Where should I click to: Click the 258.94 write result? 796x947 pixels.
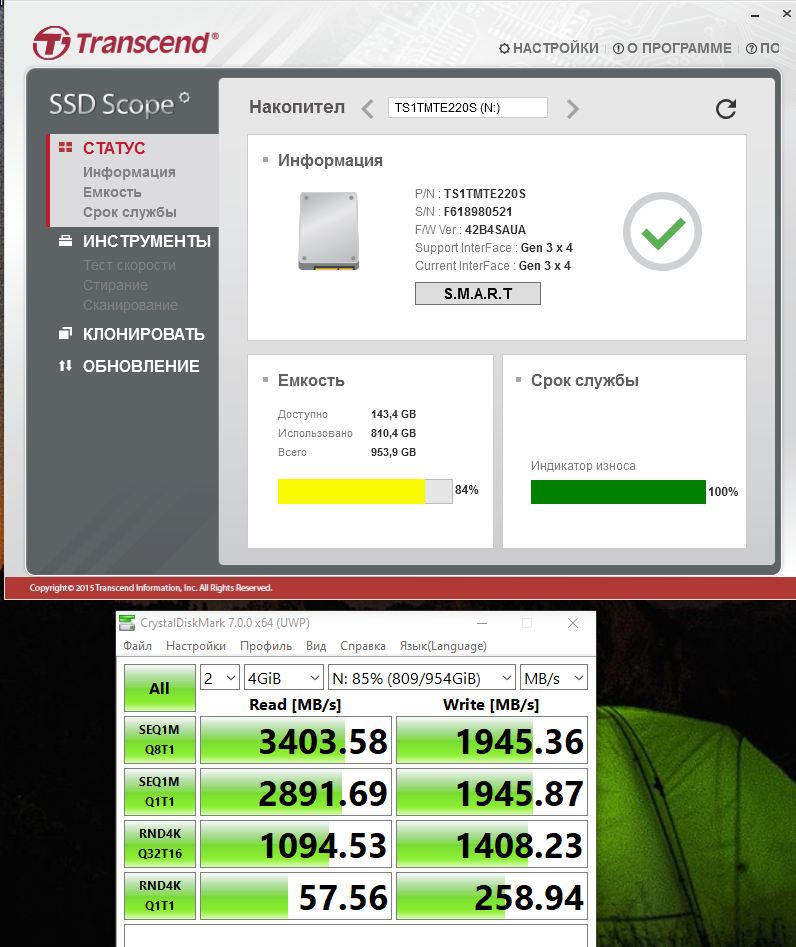point(492,896)
